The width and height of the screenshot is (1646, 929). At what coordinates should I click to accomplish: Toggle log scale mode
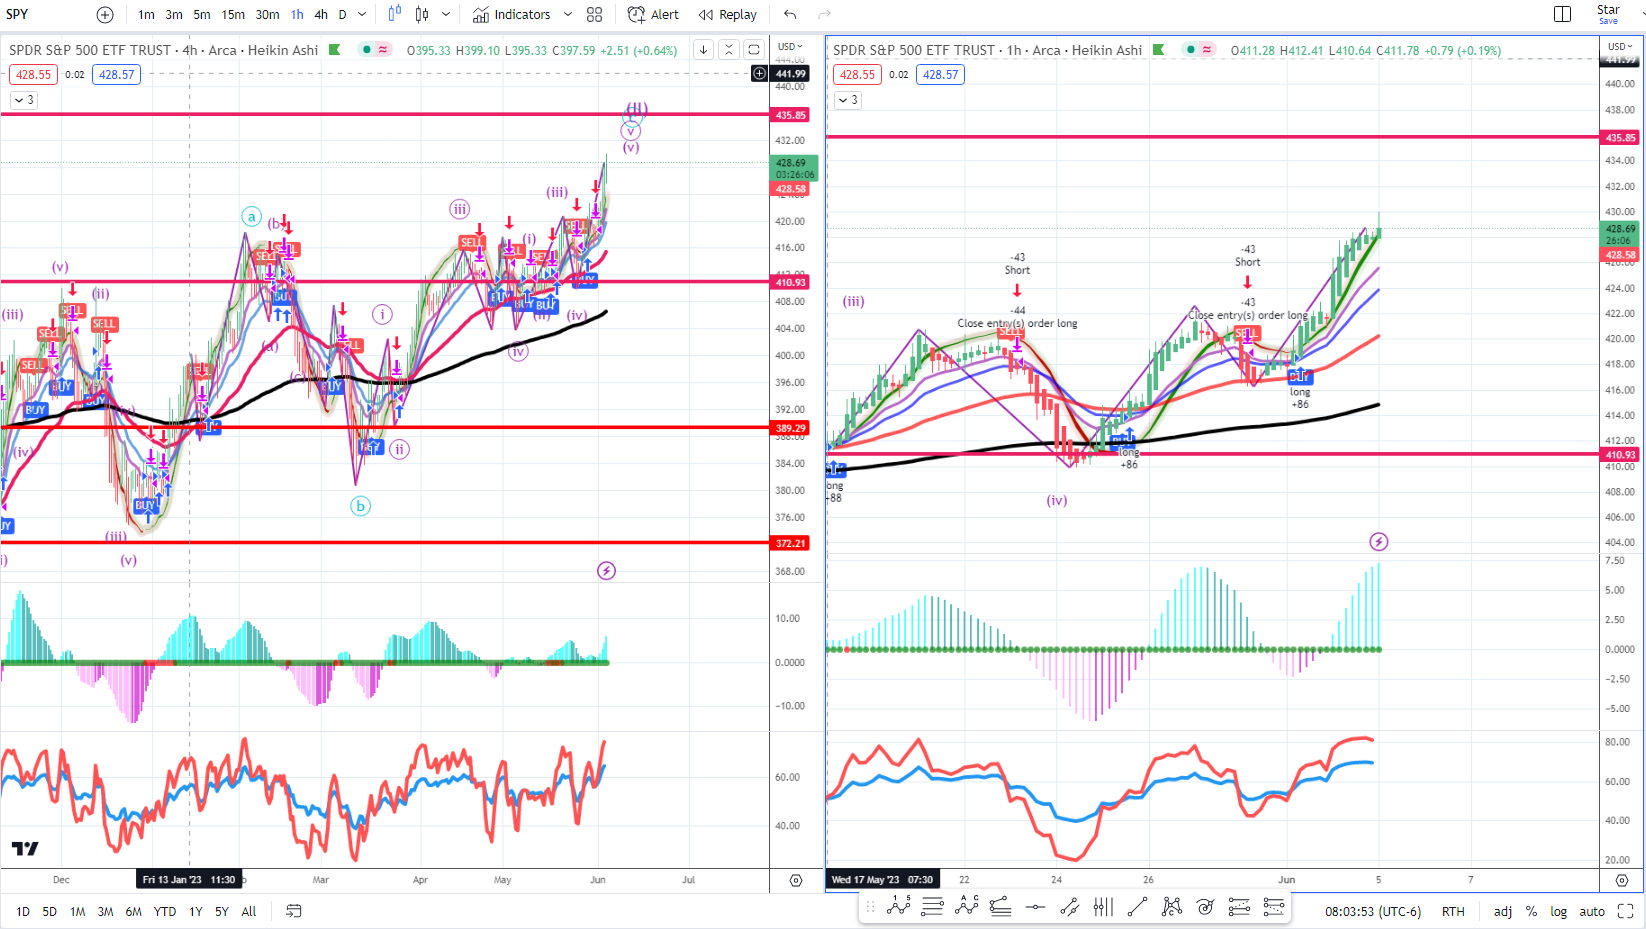click(1559, 912)
